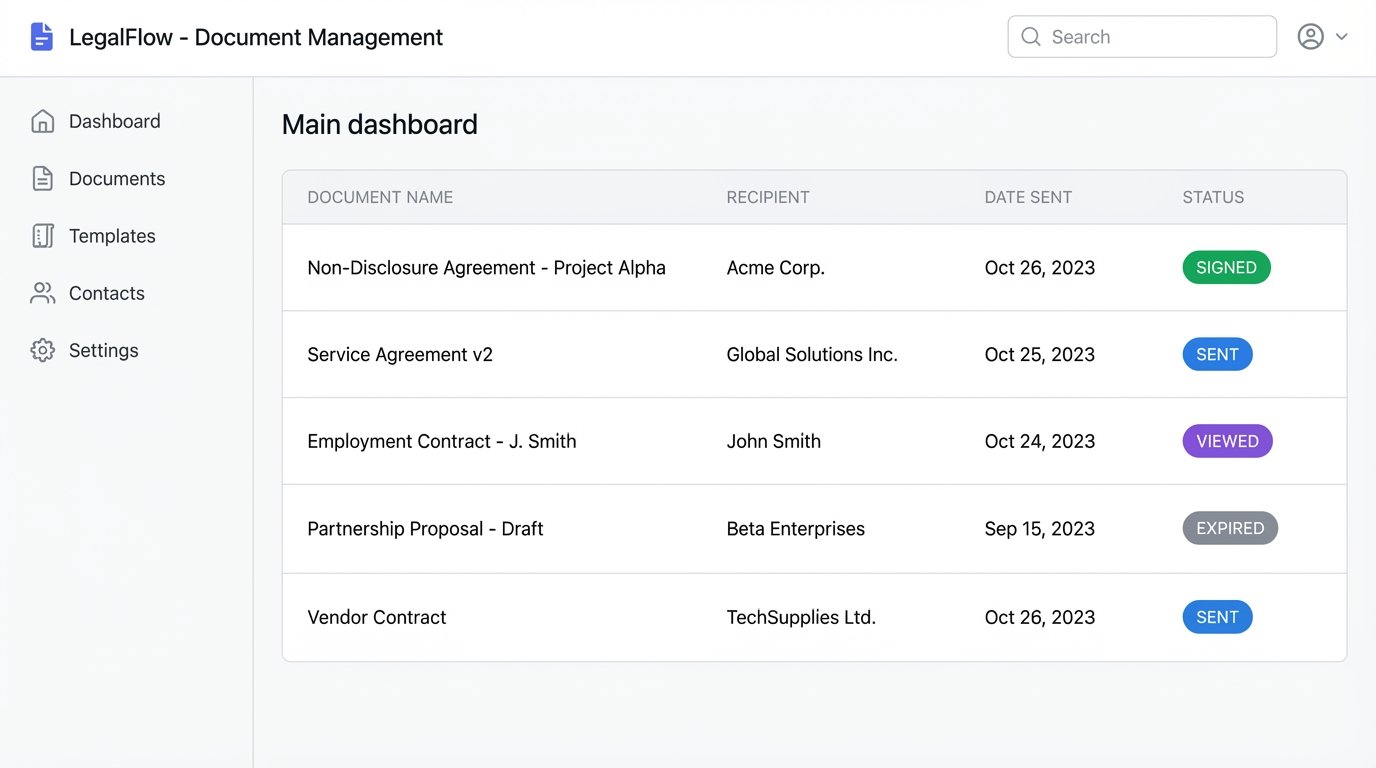Click the user profile avatar icon
Image resolution: width=1376 pixels, height=768 pixels.
tap(1311, 36)
